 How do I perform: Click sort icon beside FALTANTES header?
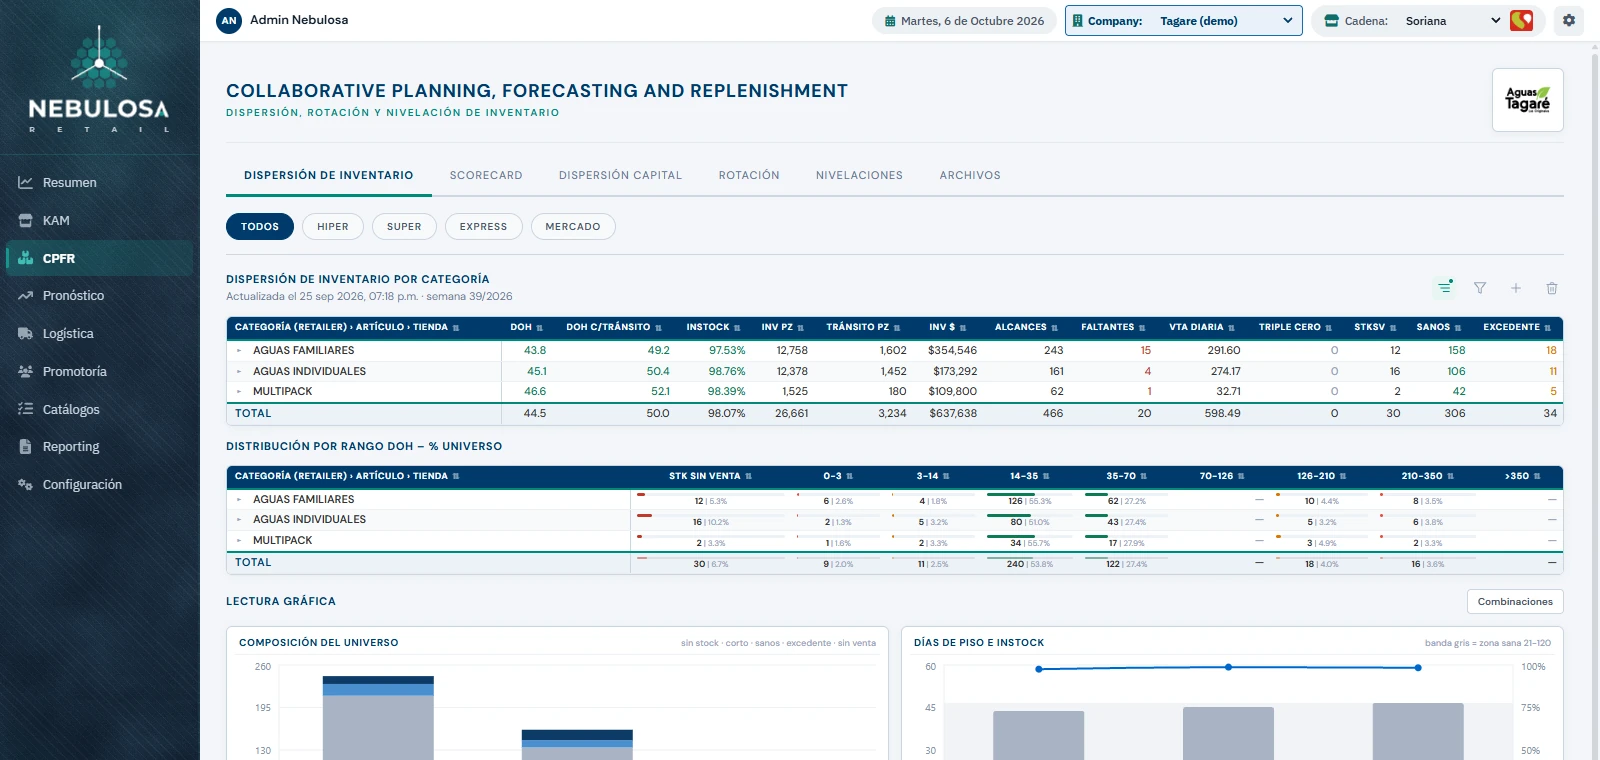(x=1142, y=328)
